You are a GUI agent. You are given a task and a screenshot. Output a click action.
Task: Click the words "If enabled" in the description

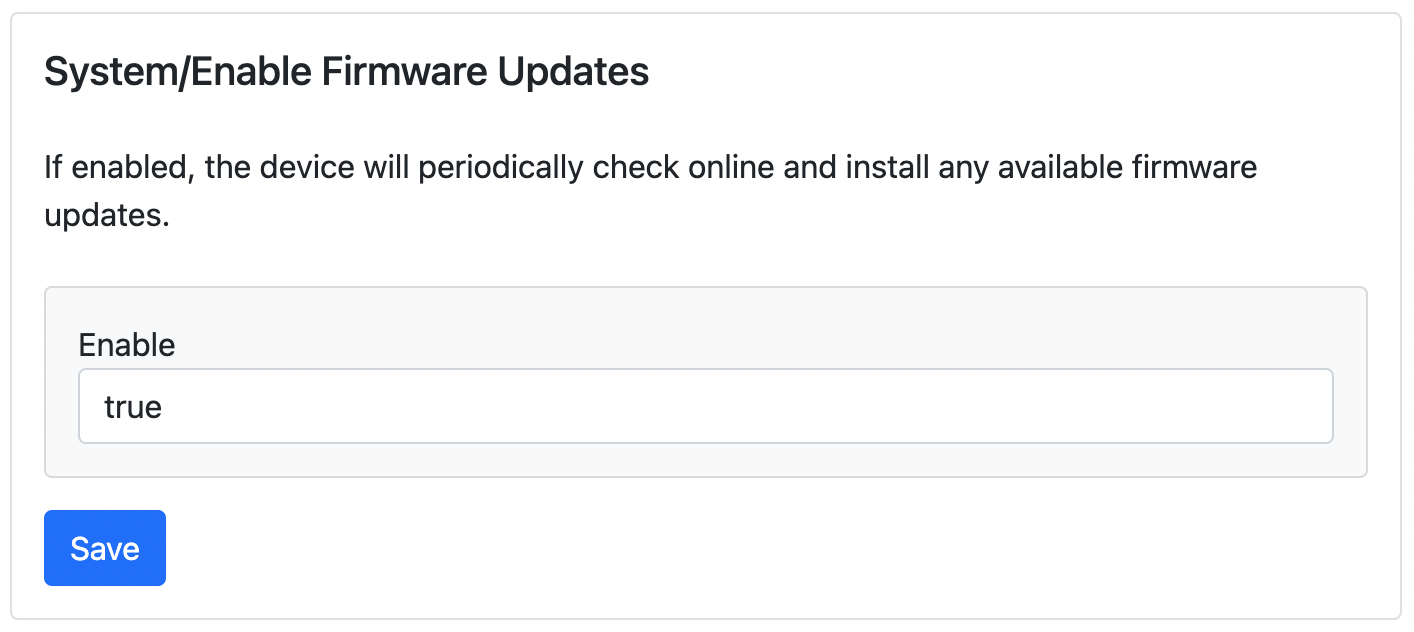pos(117,167)
